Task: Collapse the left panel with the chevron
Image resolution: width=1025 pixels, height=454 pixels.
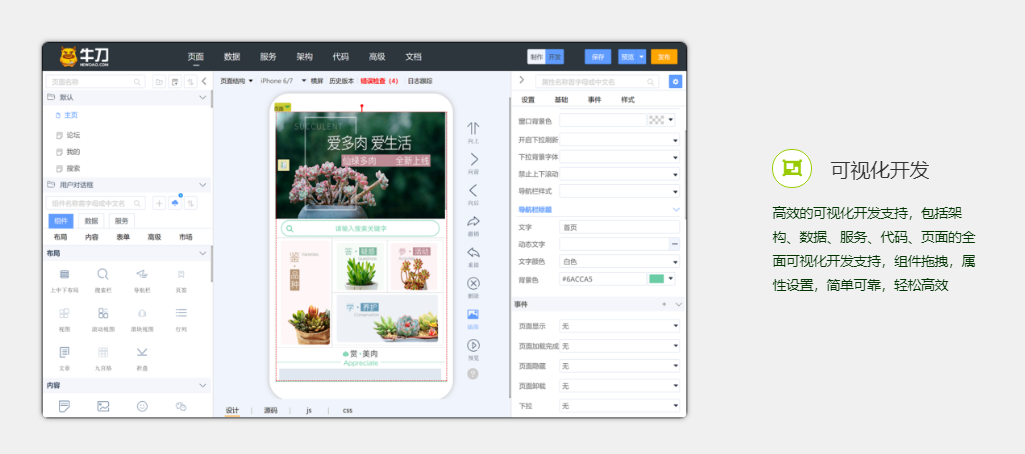Action: 204,82
